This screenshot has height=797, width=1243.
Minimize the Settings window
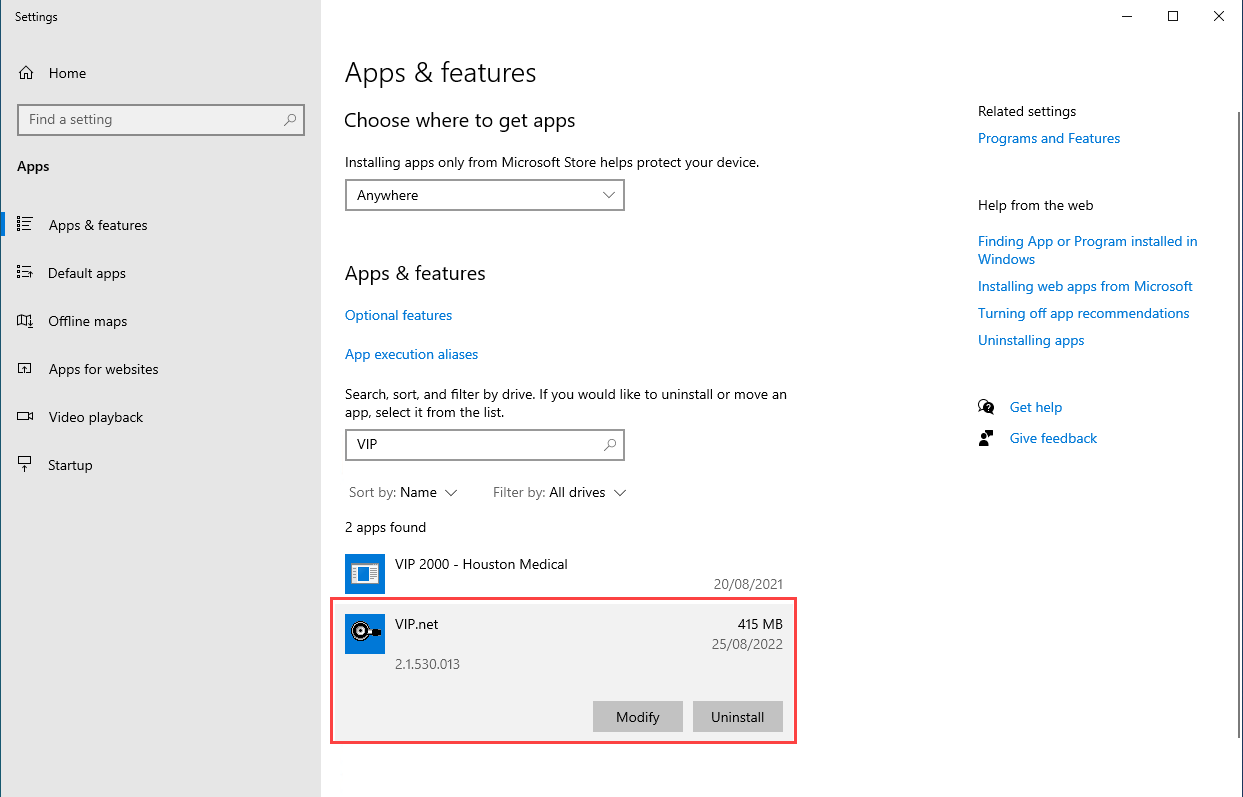click(x=1128, y=16)
